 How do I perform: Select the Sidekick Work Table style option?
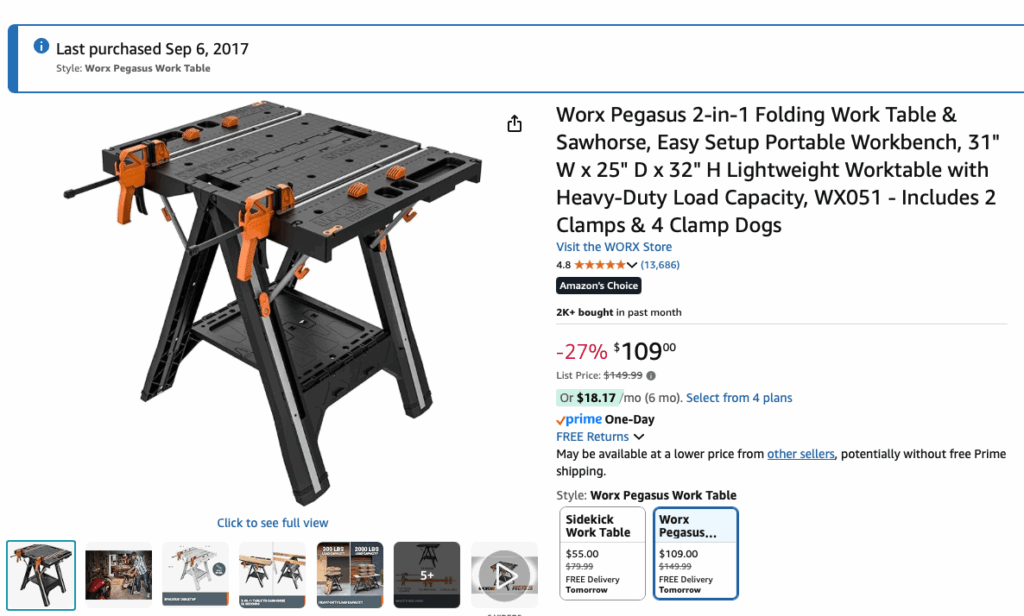pos(602,553)
